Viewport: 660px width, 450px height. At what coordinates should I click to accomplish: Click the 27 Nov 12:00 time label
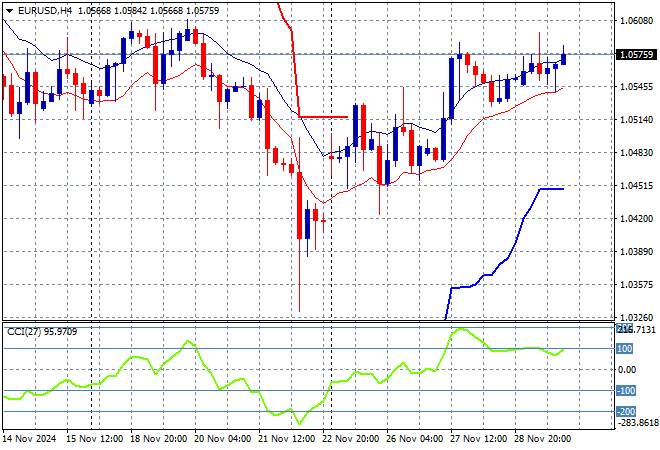[479, 439]
